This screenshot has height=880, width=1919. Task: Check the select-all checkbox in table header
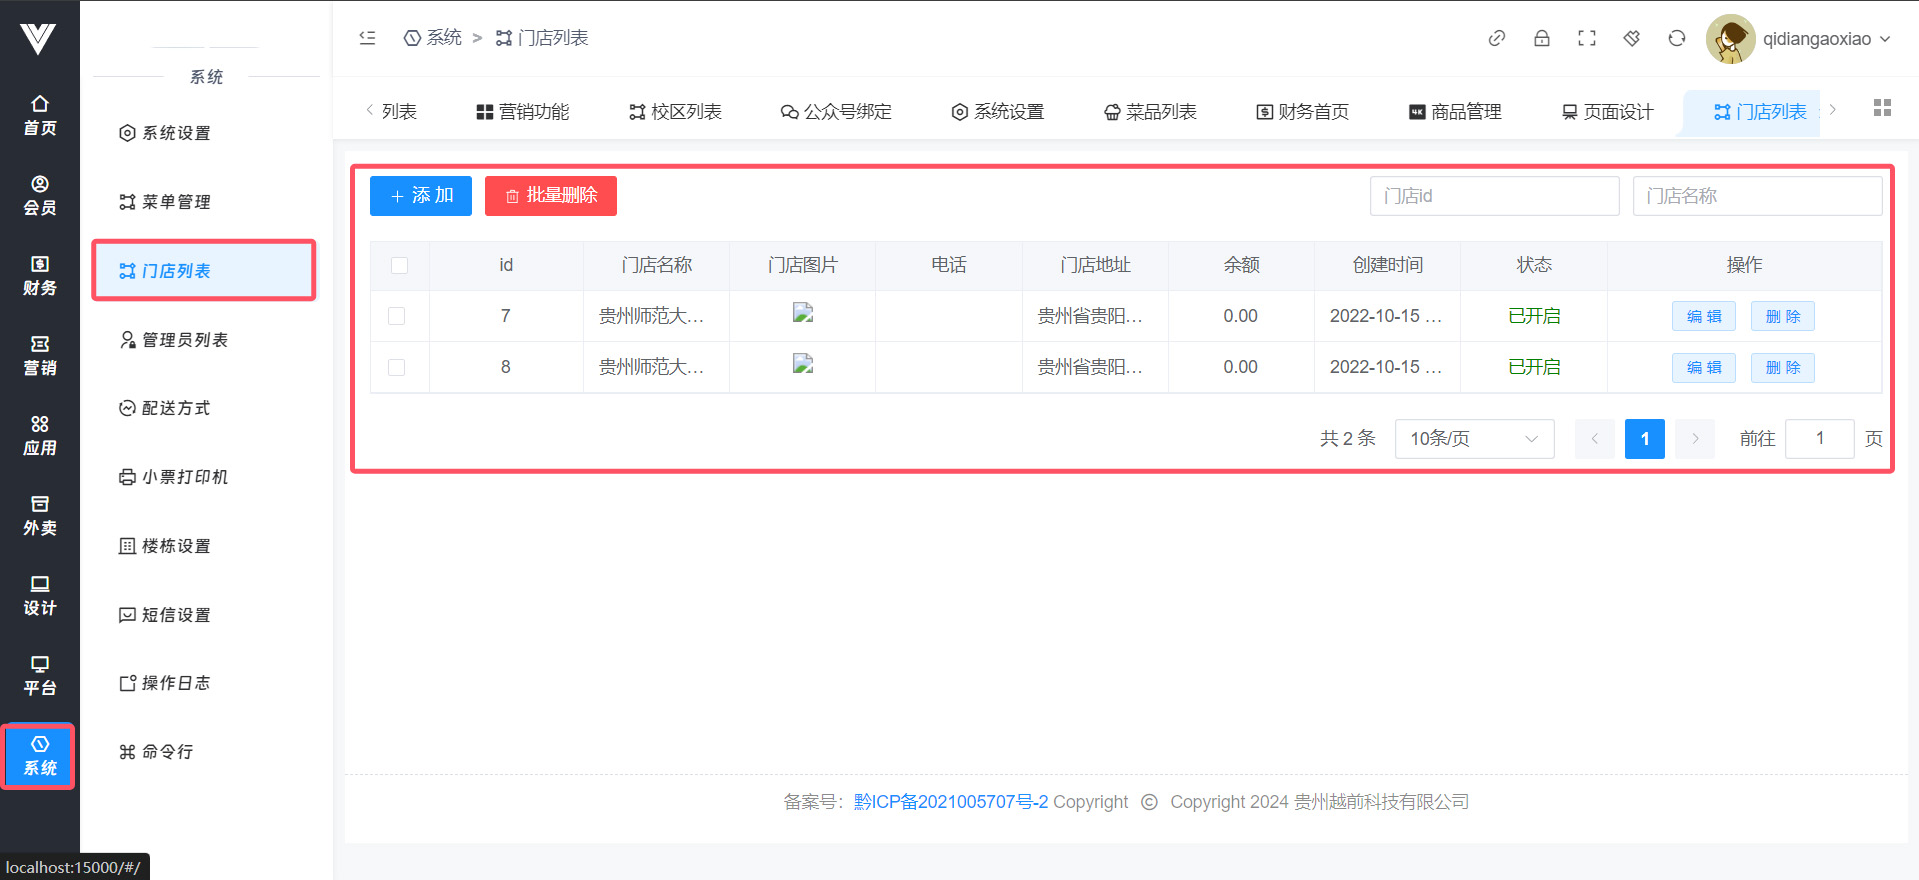click(x=399, y=265)
